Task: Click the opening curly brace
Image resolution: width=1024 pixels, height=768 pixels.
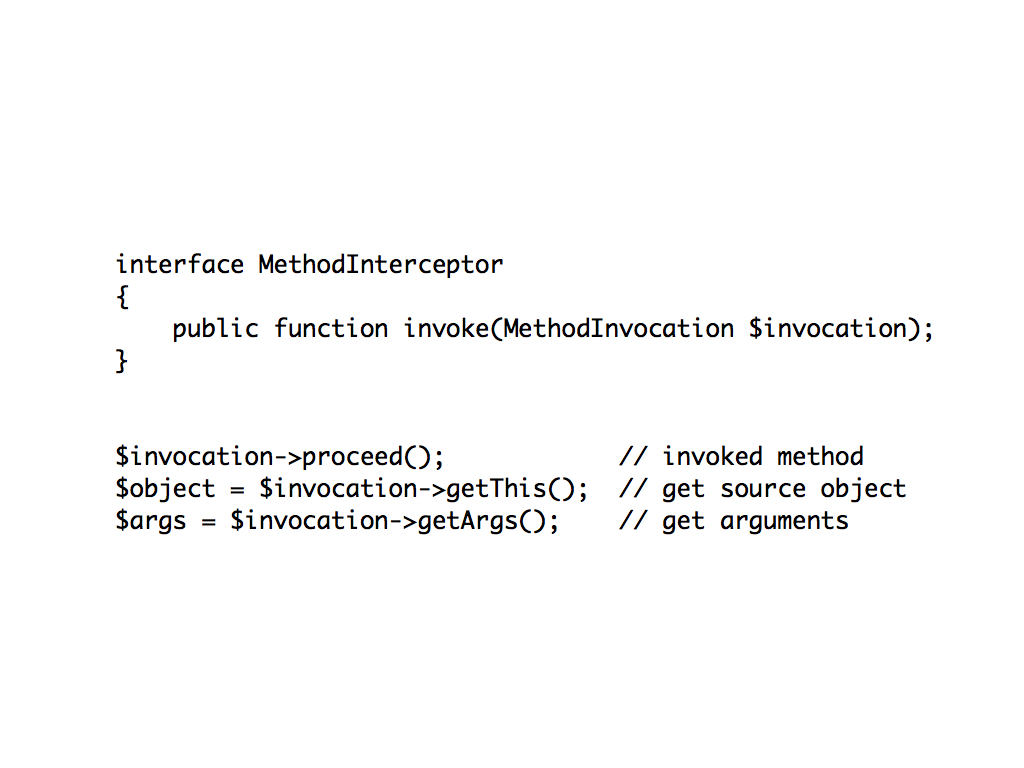Action: click(122, 297)
